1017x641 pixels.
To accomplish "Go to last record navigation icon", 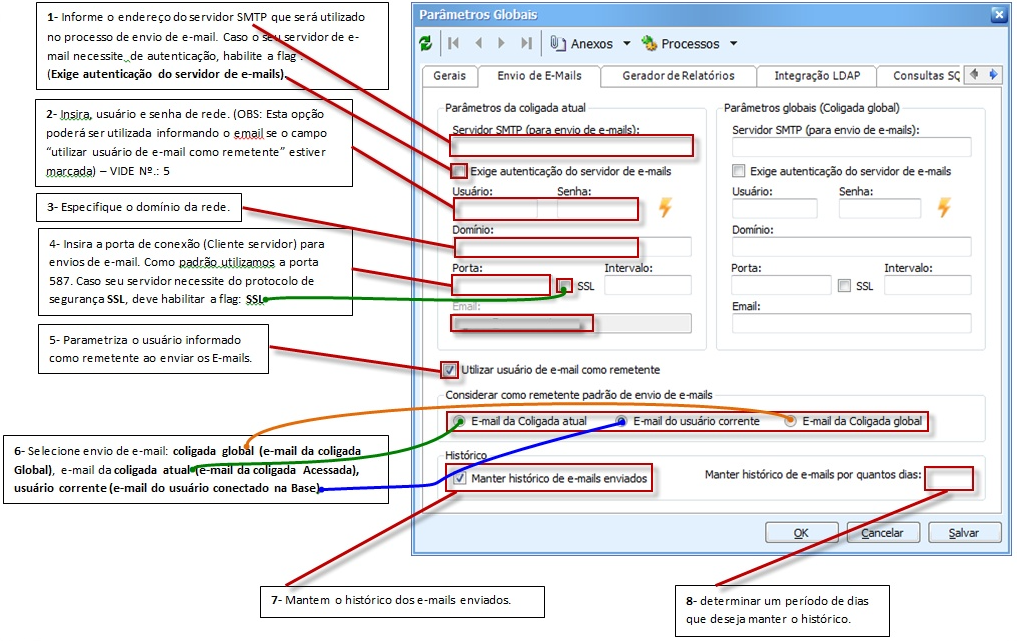I will point(526,43).
